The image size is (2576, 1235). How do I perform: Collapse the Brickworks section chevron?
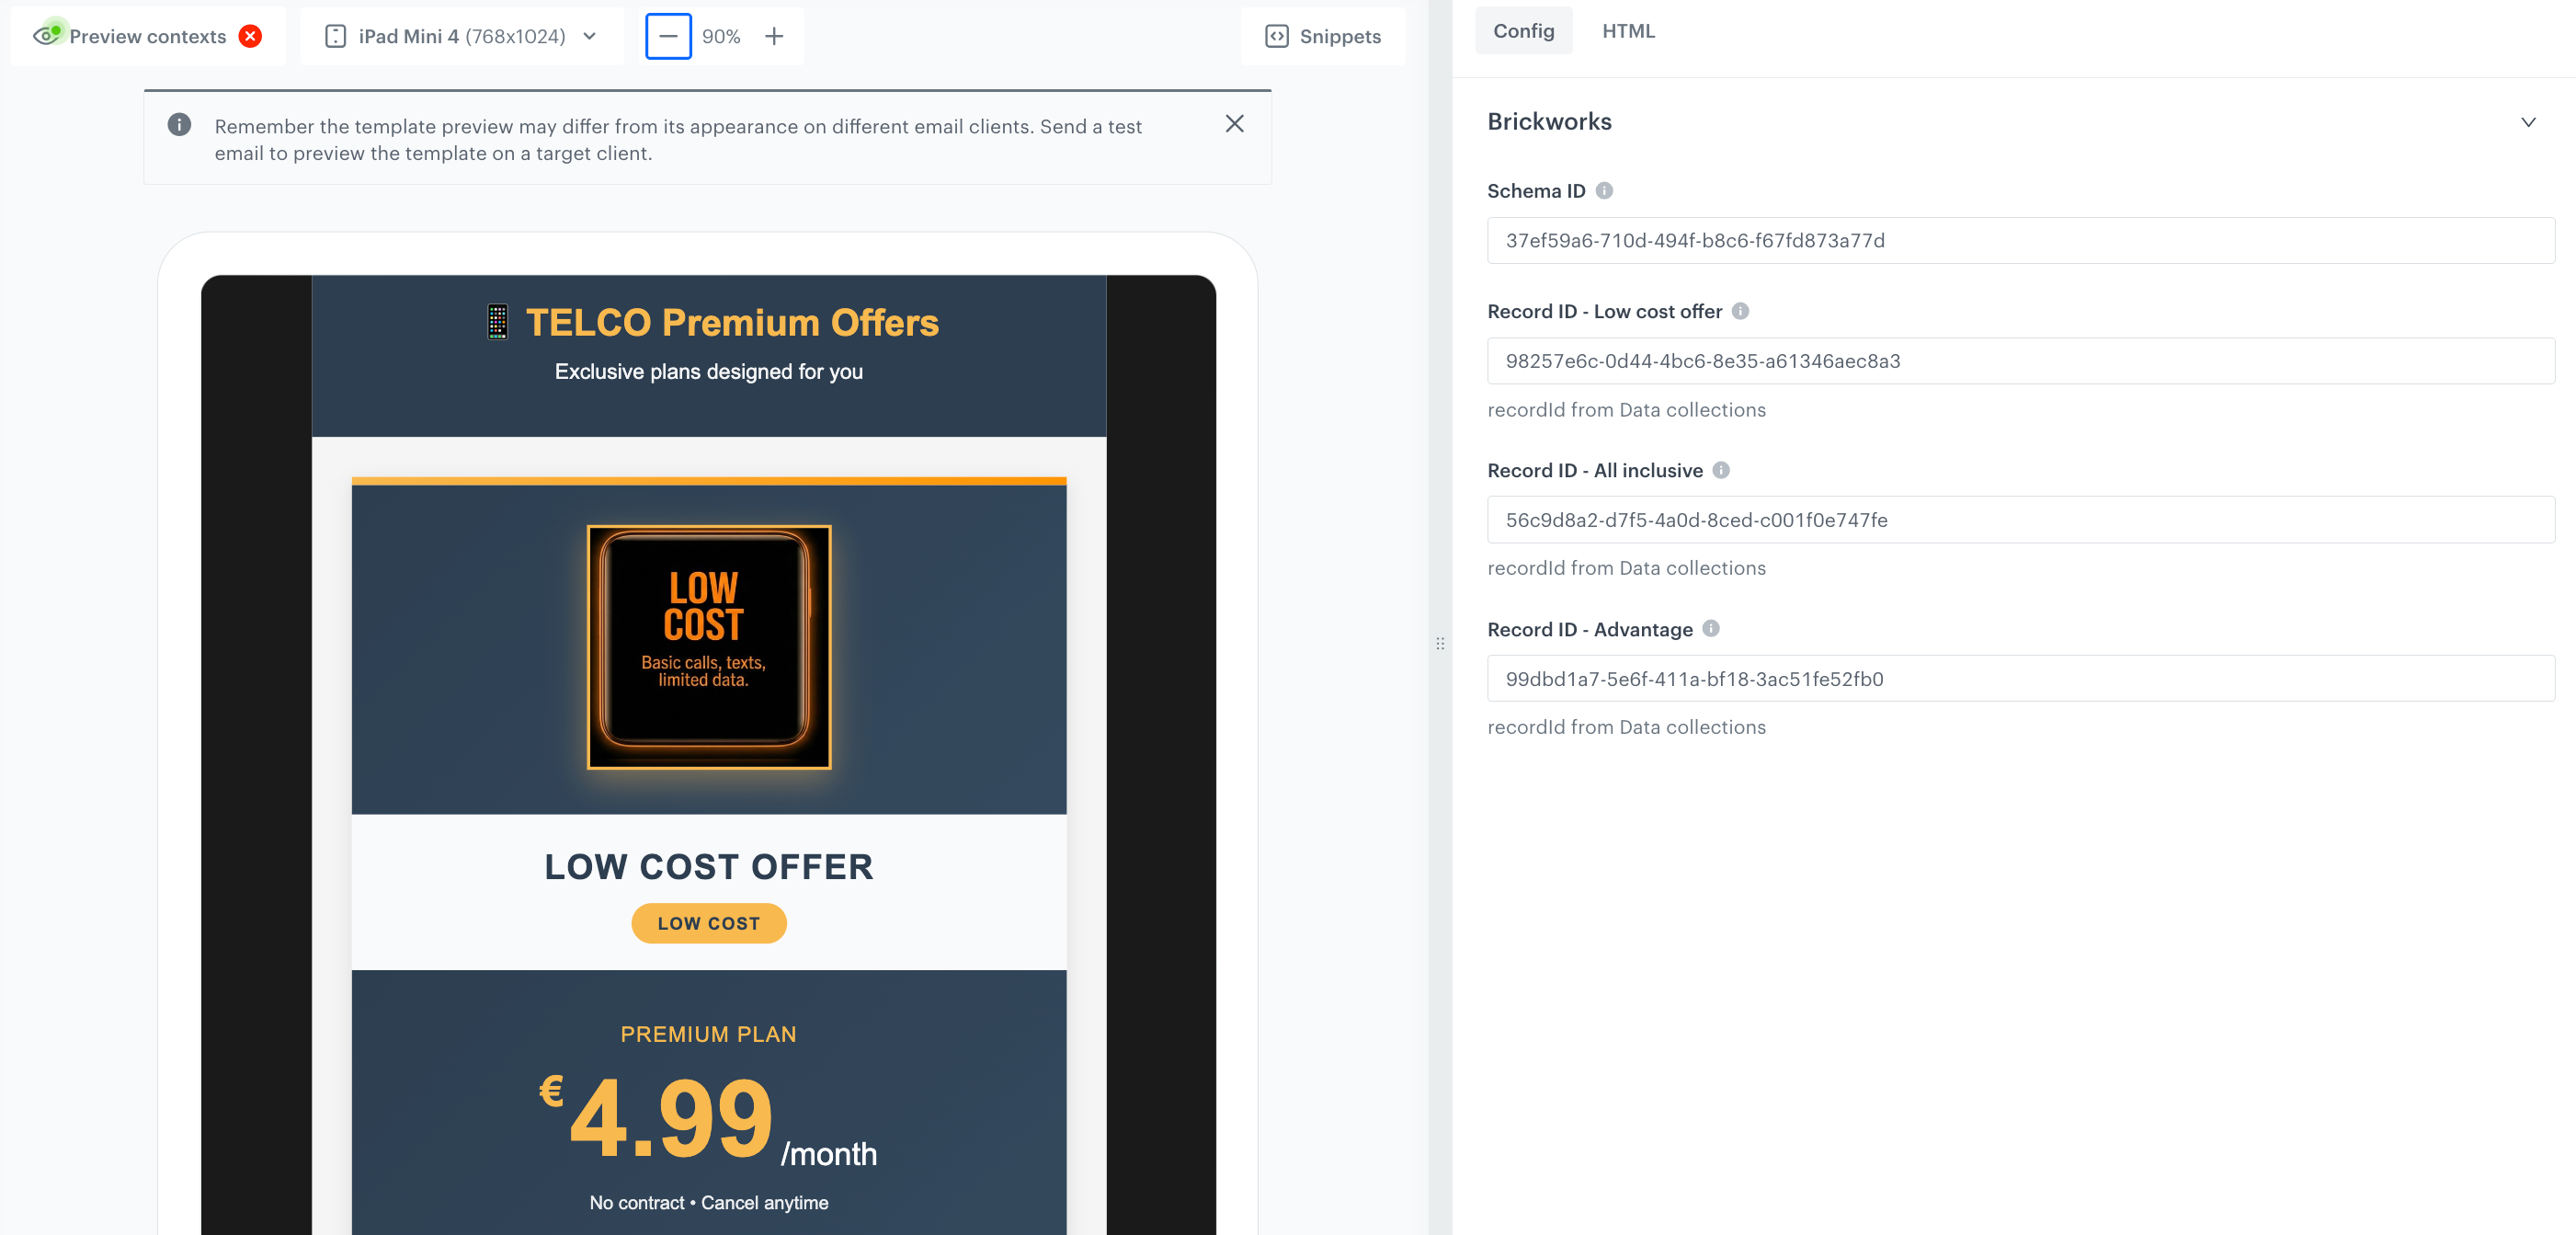pos(2529,121)
